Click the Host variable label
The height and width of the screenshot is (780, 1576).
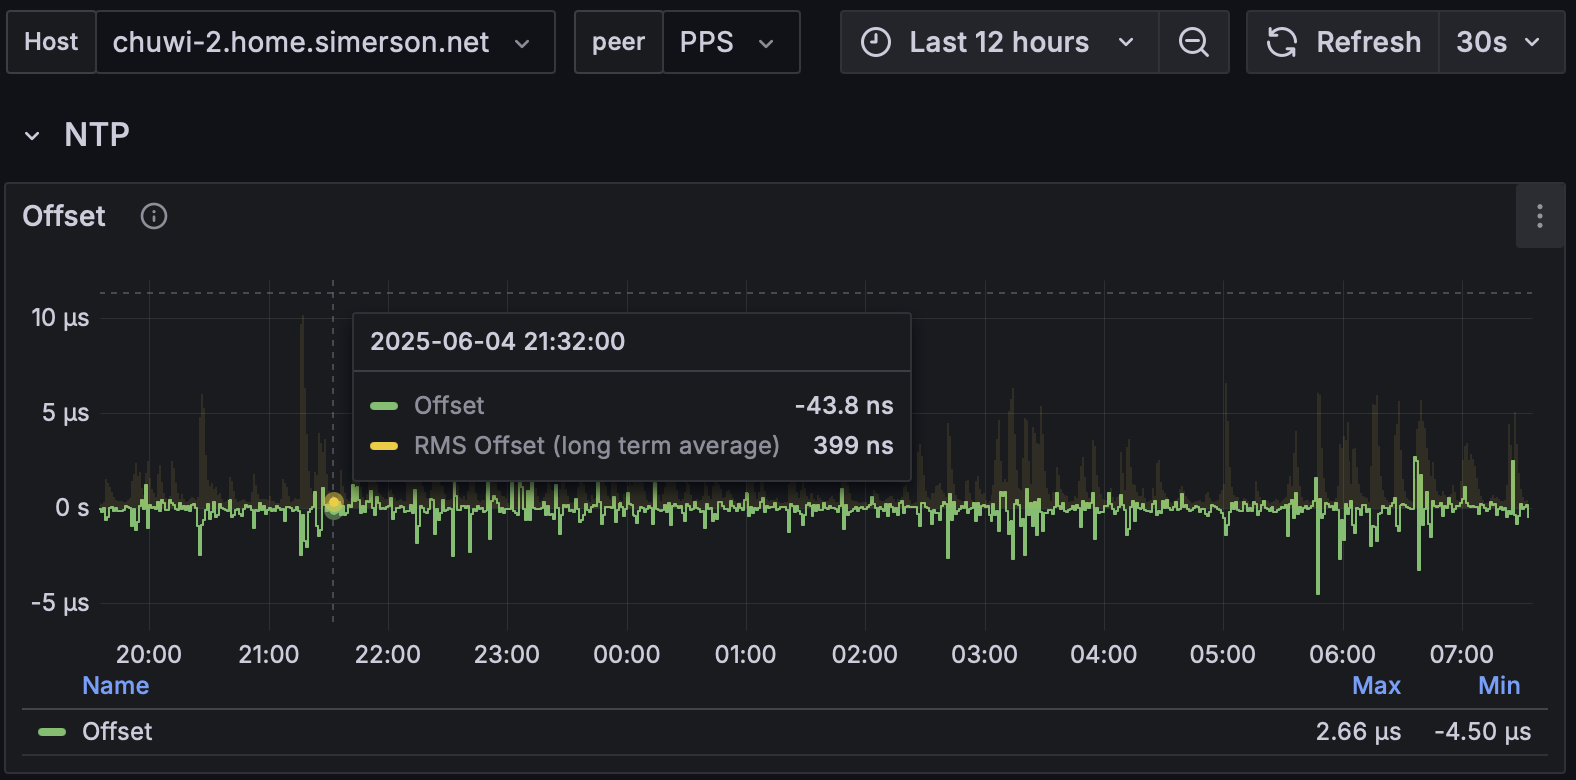coord(51,42)
